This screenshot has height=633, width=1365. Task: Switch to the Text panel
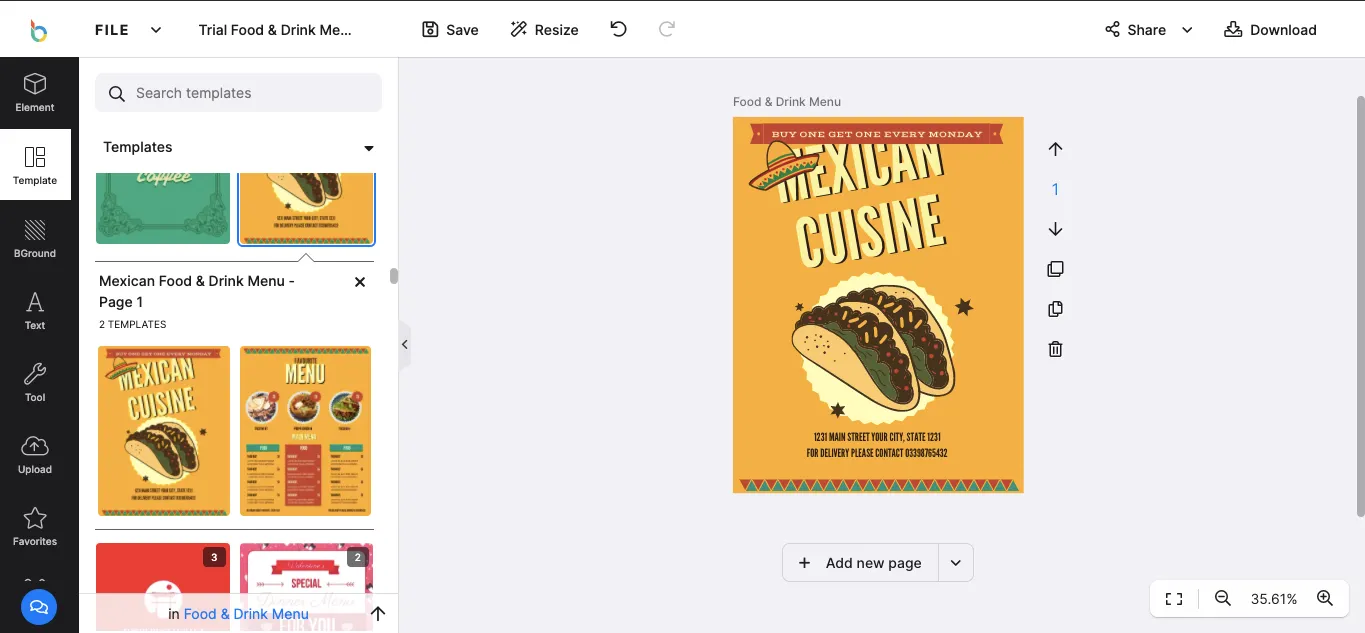coord(35,310)
